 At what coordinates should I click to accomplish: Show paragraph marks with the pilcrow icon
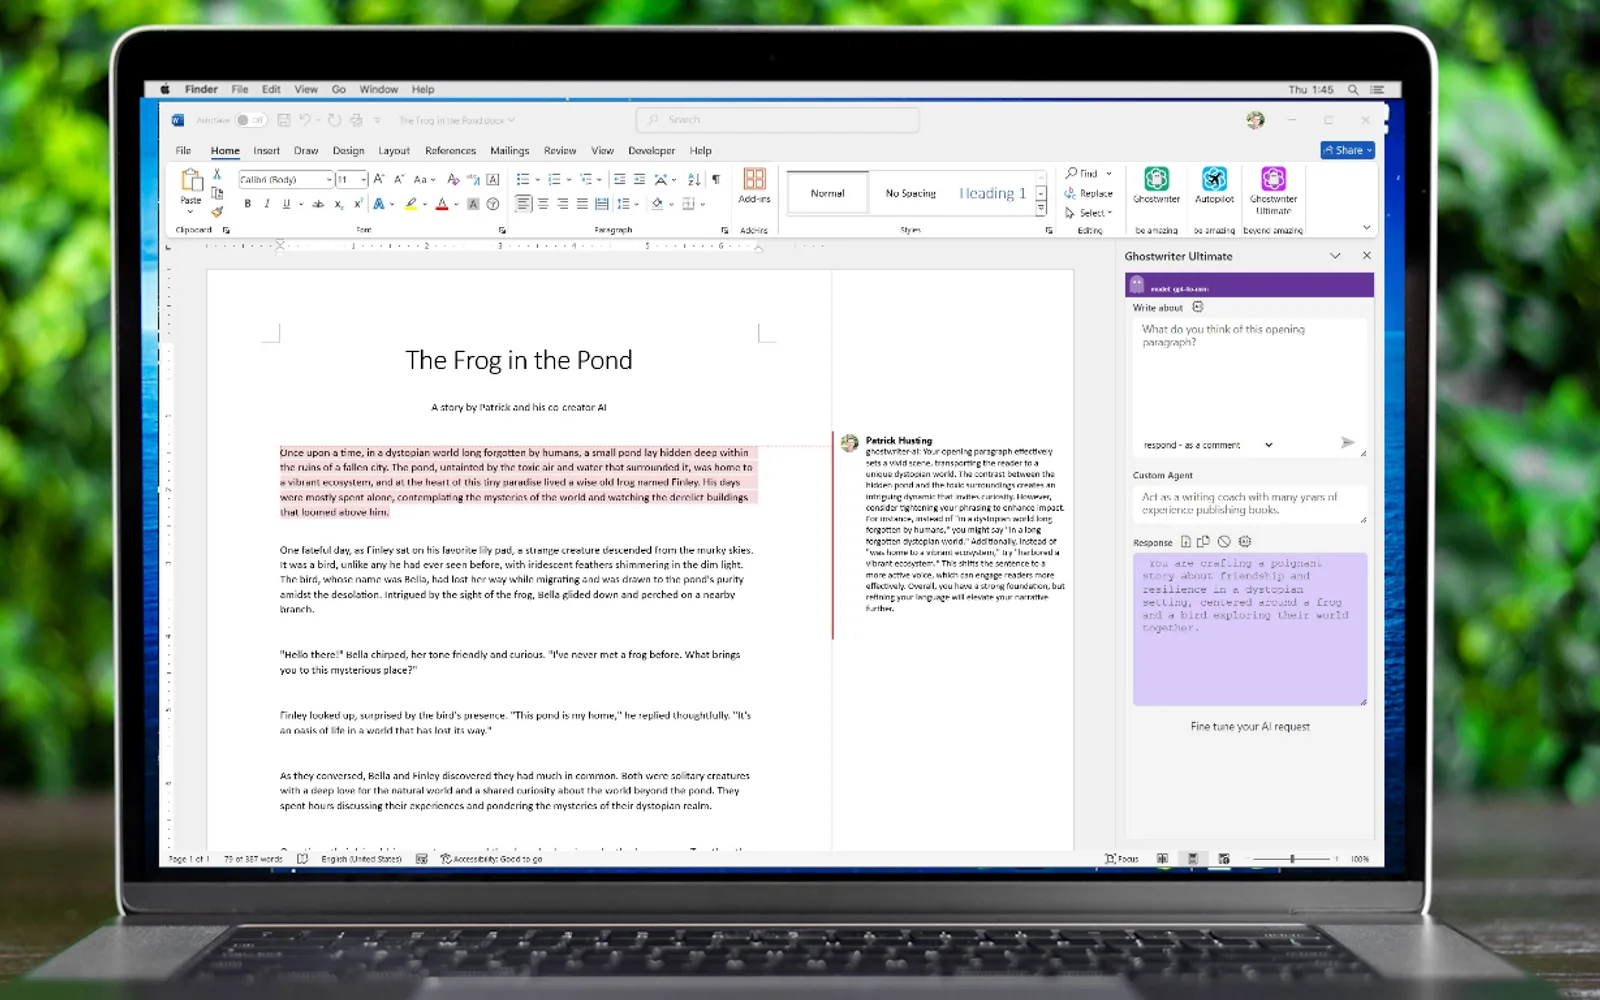pos(716,179)
